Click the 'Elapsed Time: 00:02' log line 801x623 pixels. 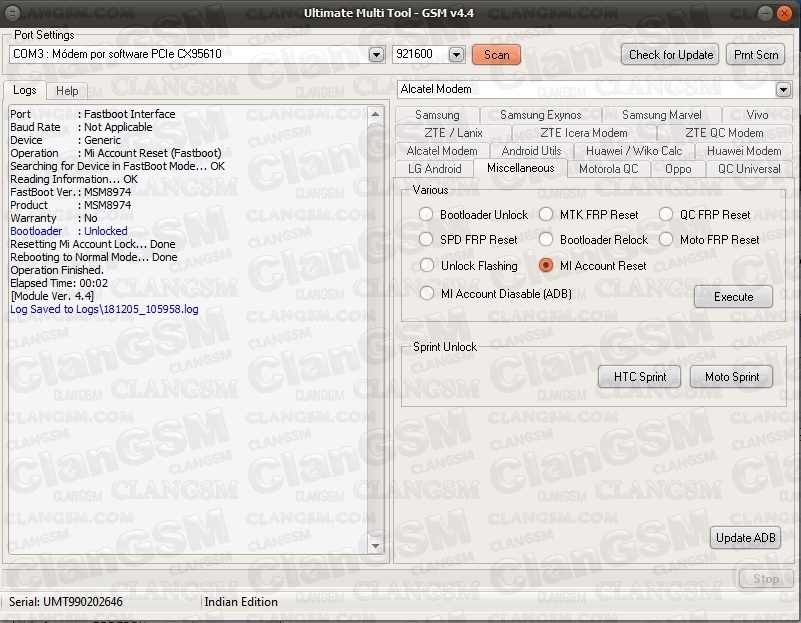coord(59,283)
